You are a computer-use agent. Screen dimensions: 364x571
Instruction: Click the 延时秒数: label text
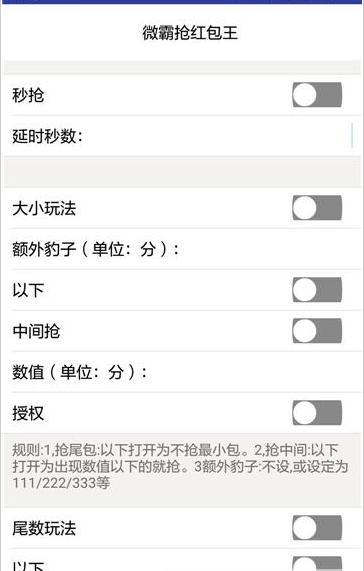[x=47, y=137]
